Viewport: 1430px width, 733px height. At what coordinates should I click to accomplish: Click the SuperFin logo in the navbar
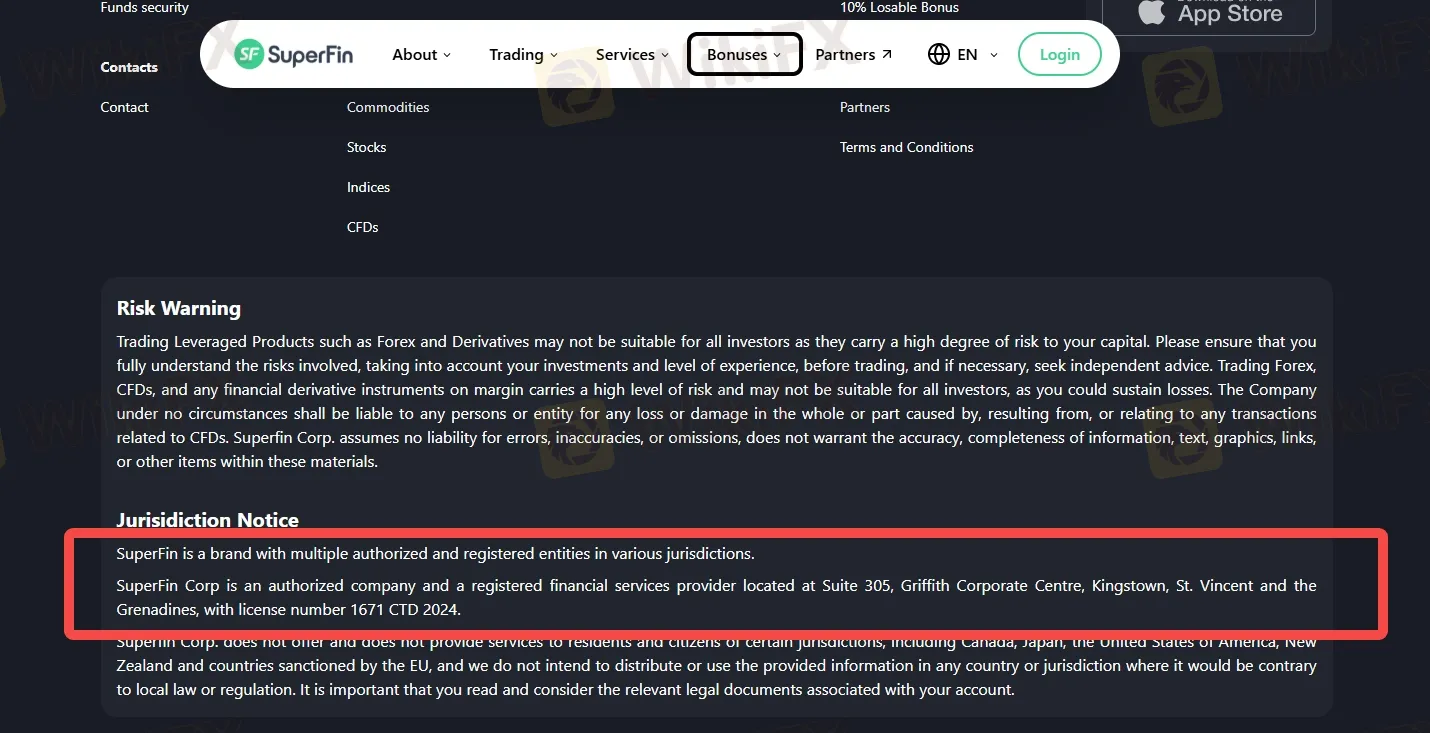(293, 55)
